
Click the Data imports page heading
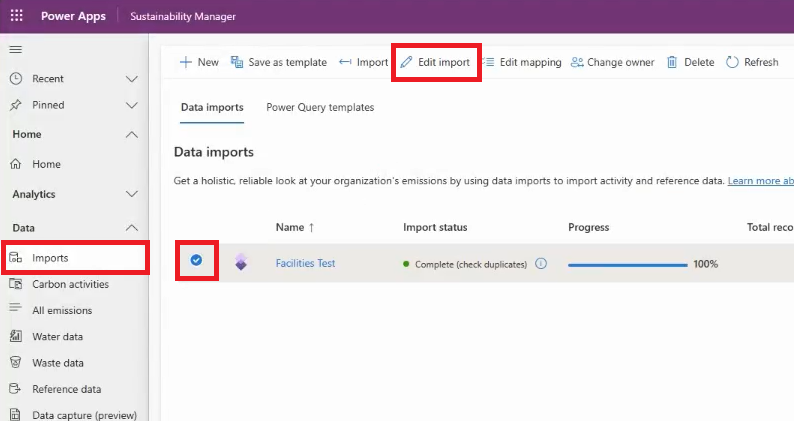[x=214, y=152]
